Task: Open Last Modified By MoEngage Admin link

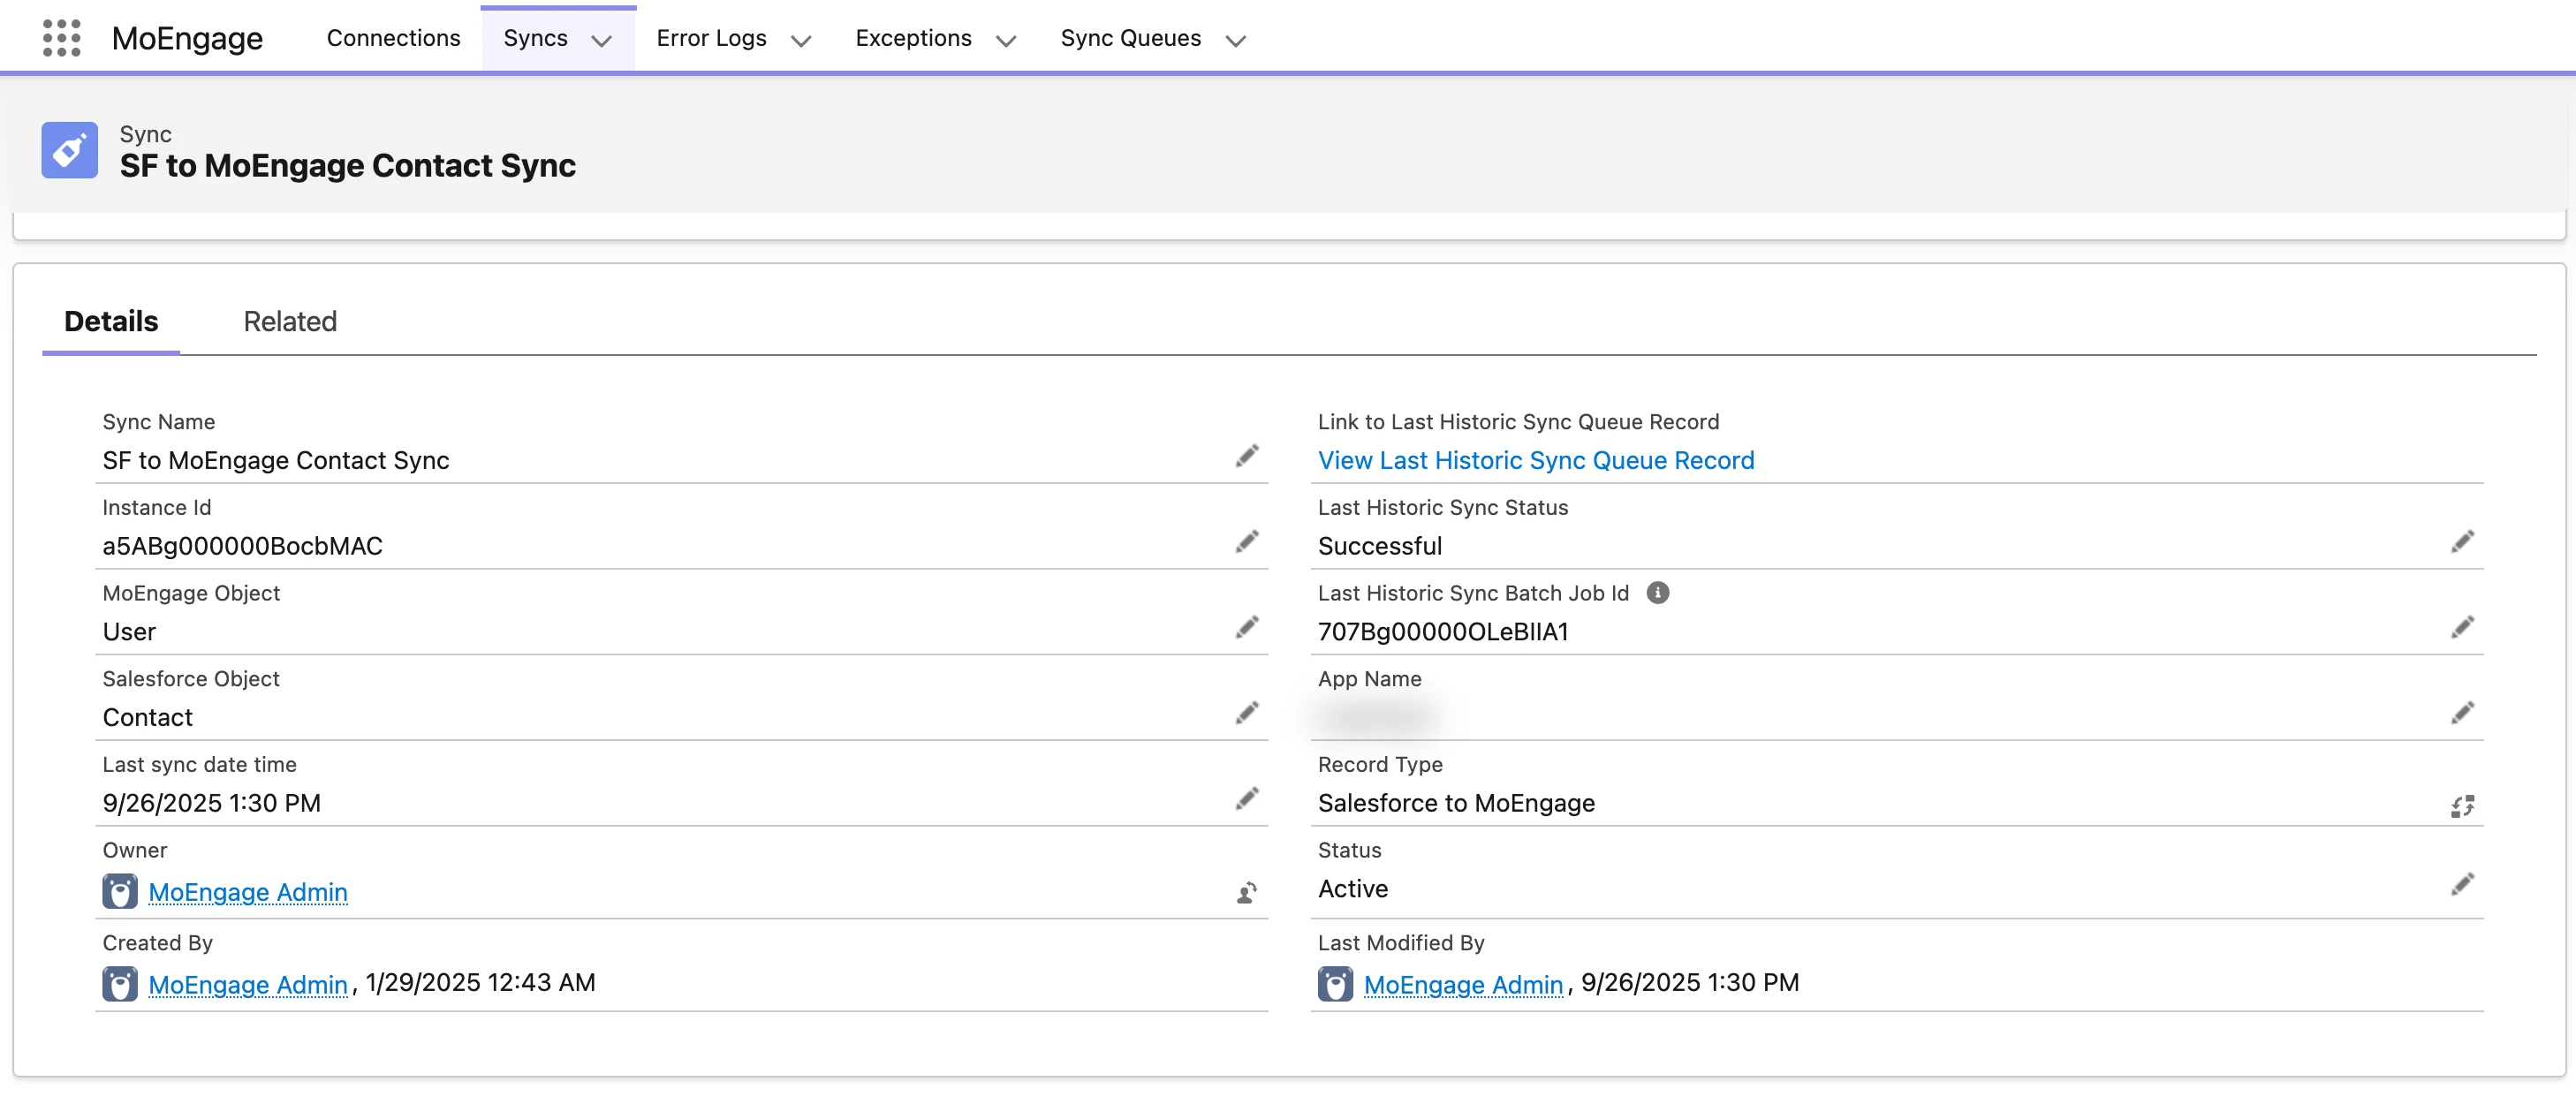Action: pos(1463,984)
